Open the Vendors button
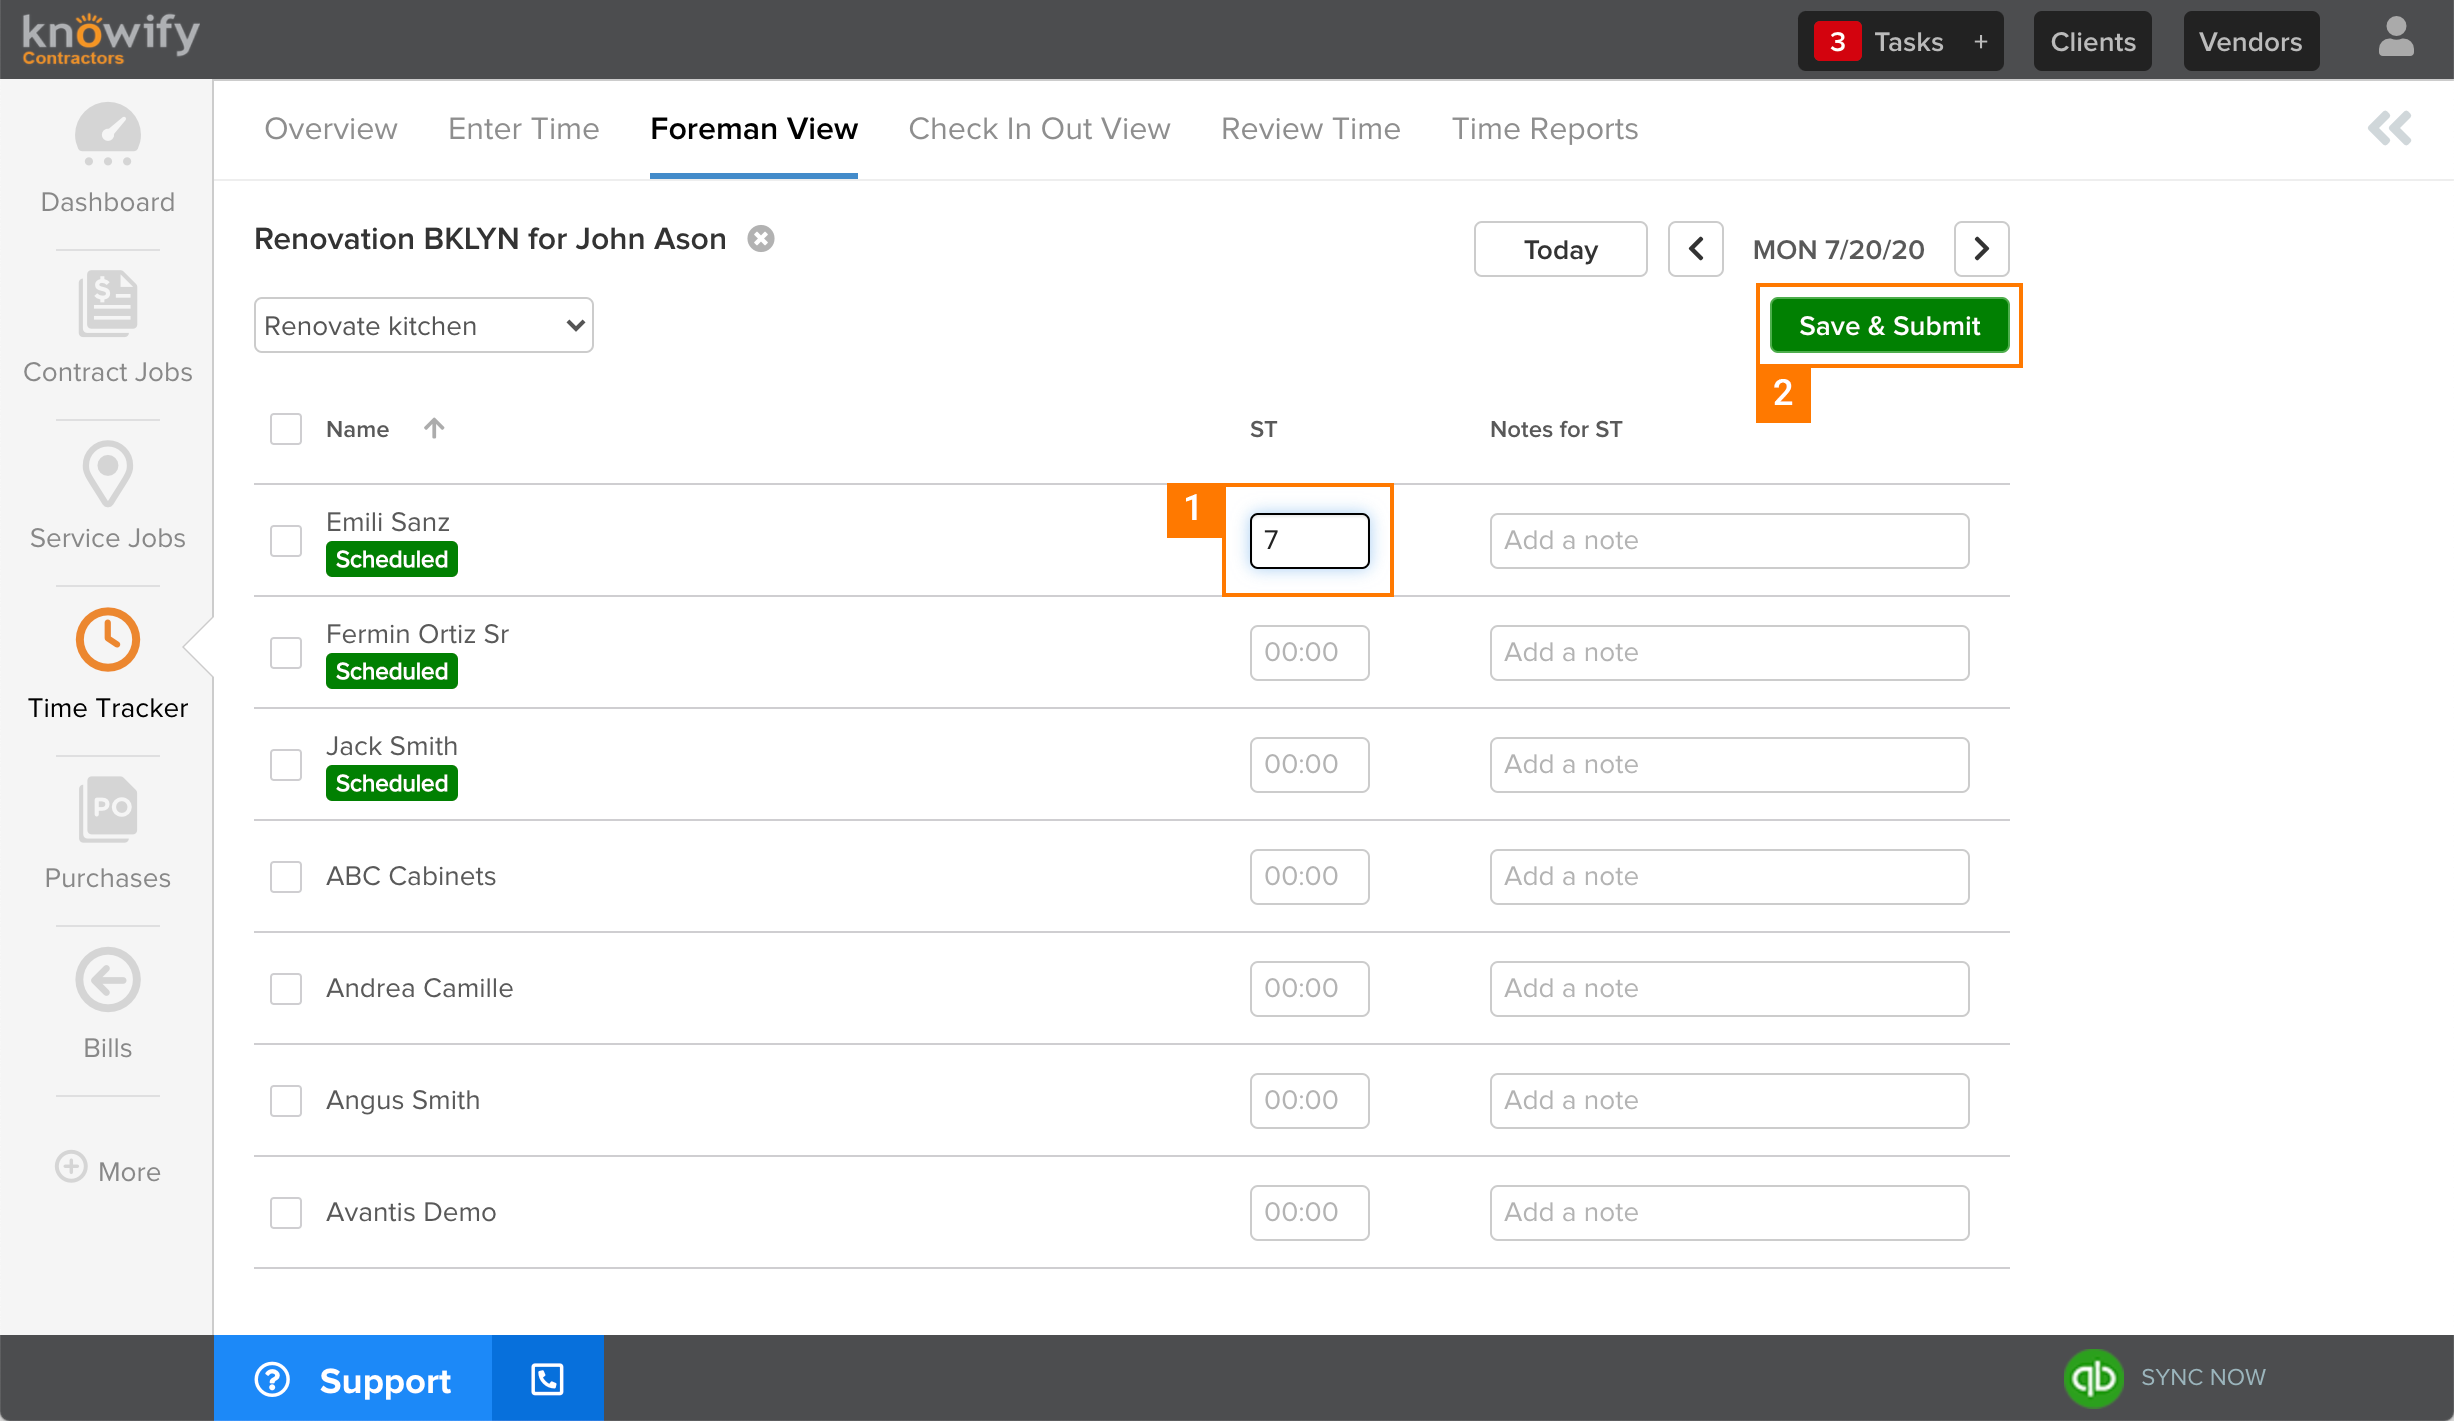 [2251, 42]
